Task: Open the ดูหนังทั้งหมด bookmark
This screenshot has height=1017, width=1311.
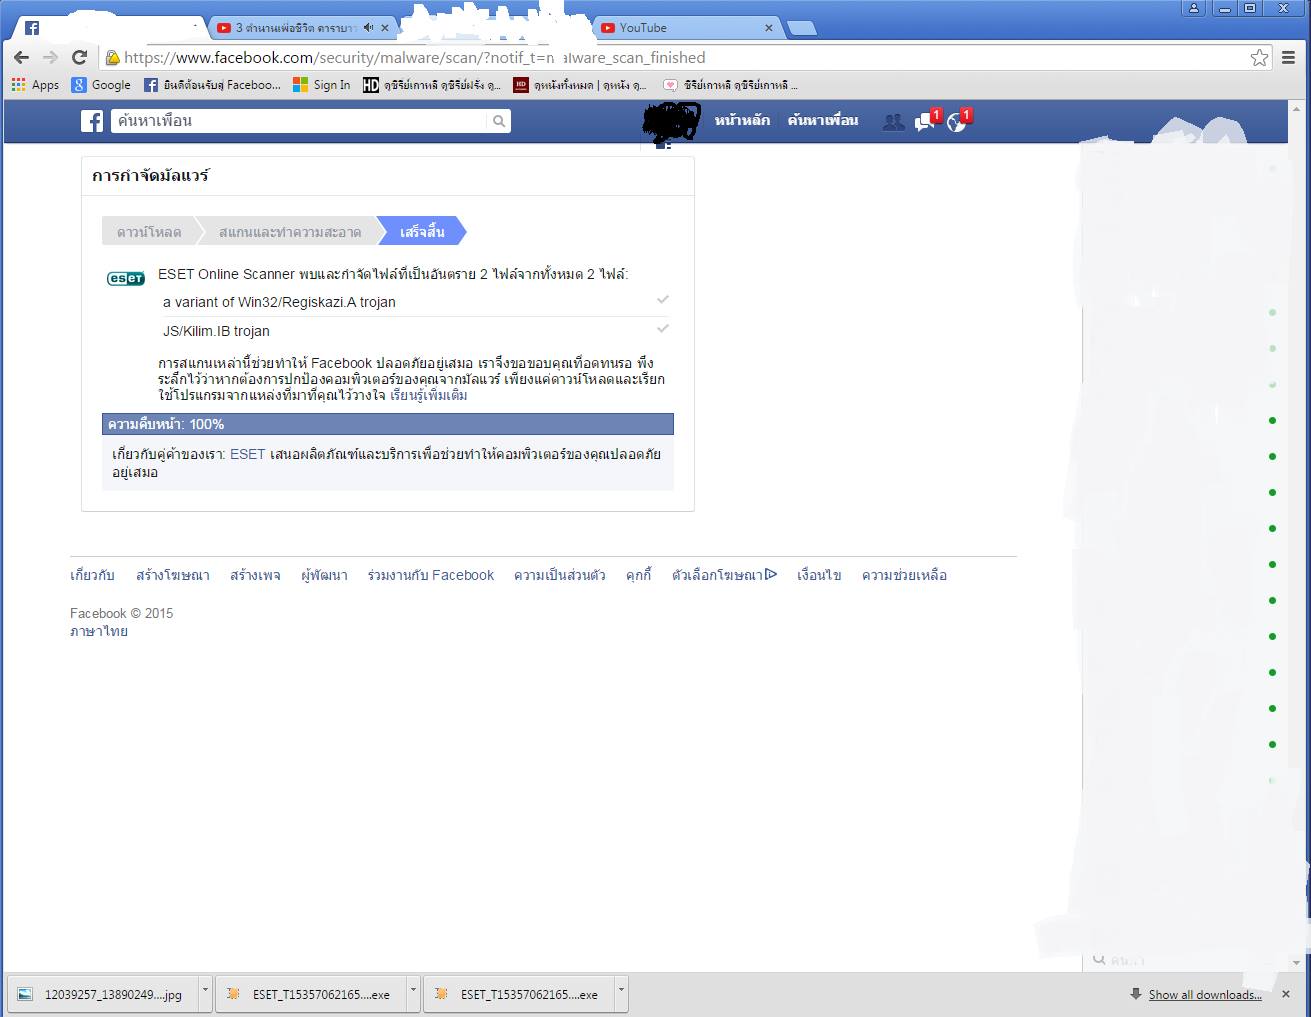Action: [x=580, y=85]
